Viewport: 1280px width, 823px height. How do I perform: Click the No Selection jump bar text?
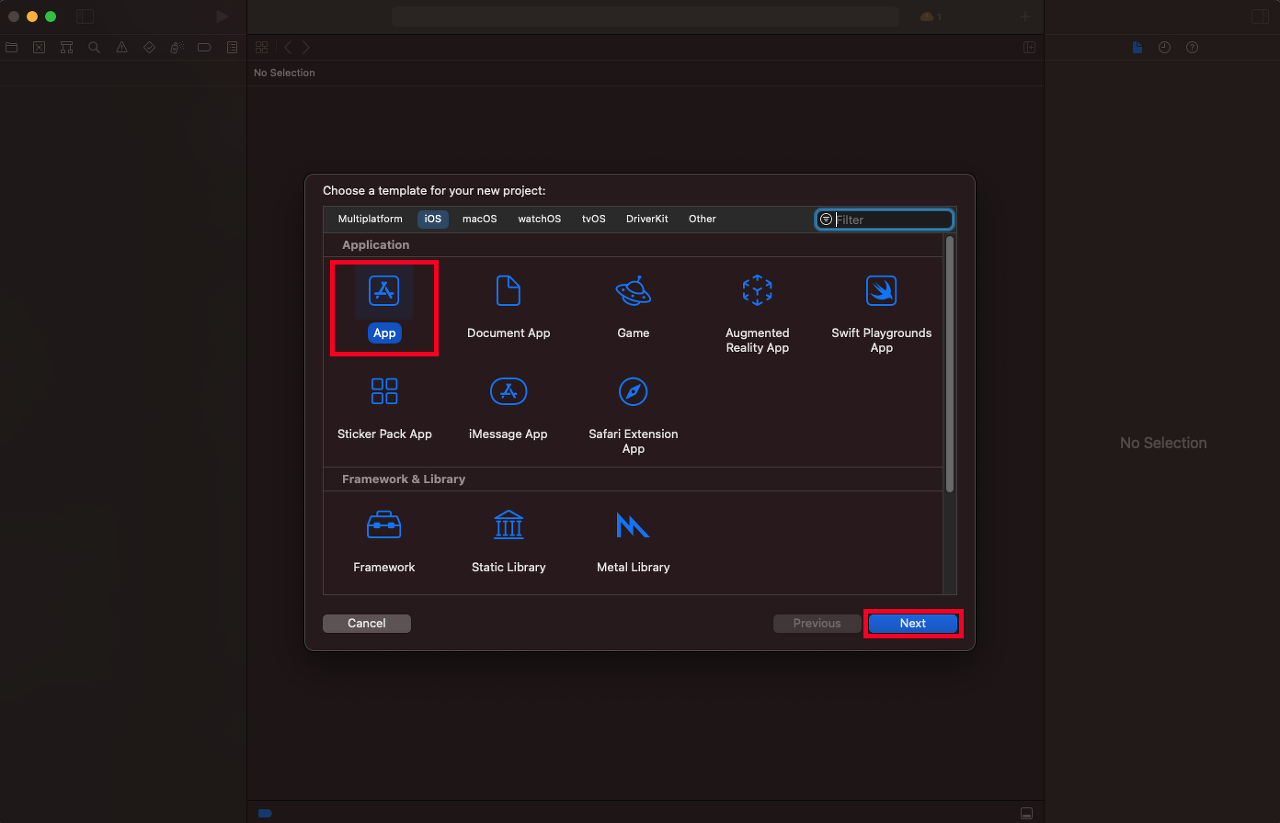[284, 73]
